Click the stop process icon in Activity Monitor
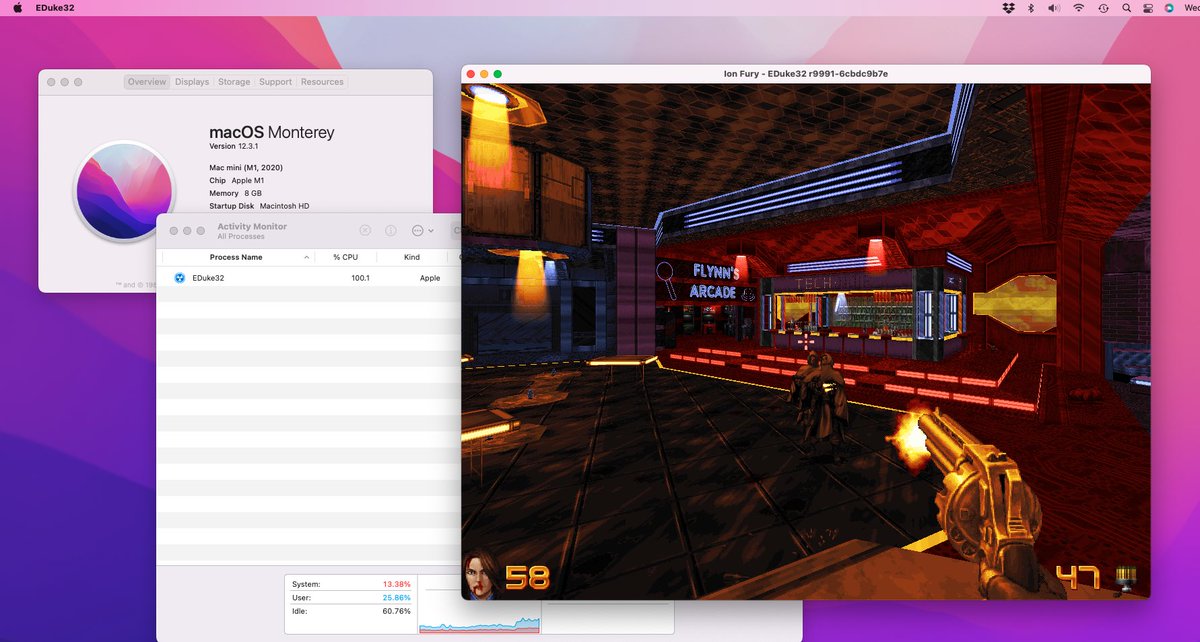Image resolution: width=1200 pixels, height=642 pixels. pyautogui.click(x=365, y=230)
